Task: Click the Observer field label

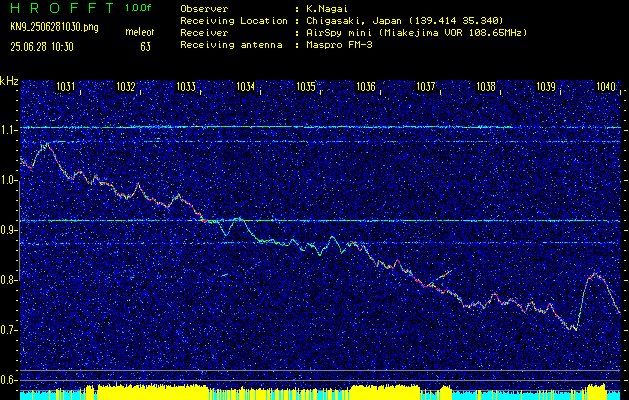Action: [x=204, y=9]
